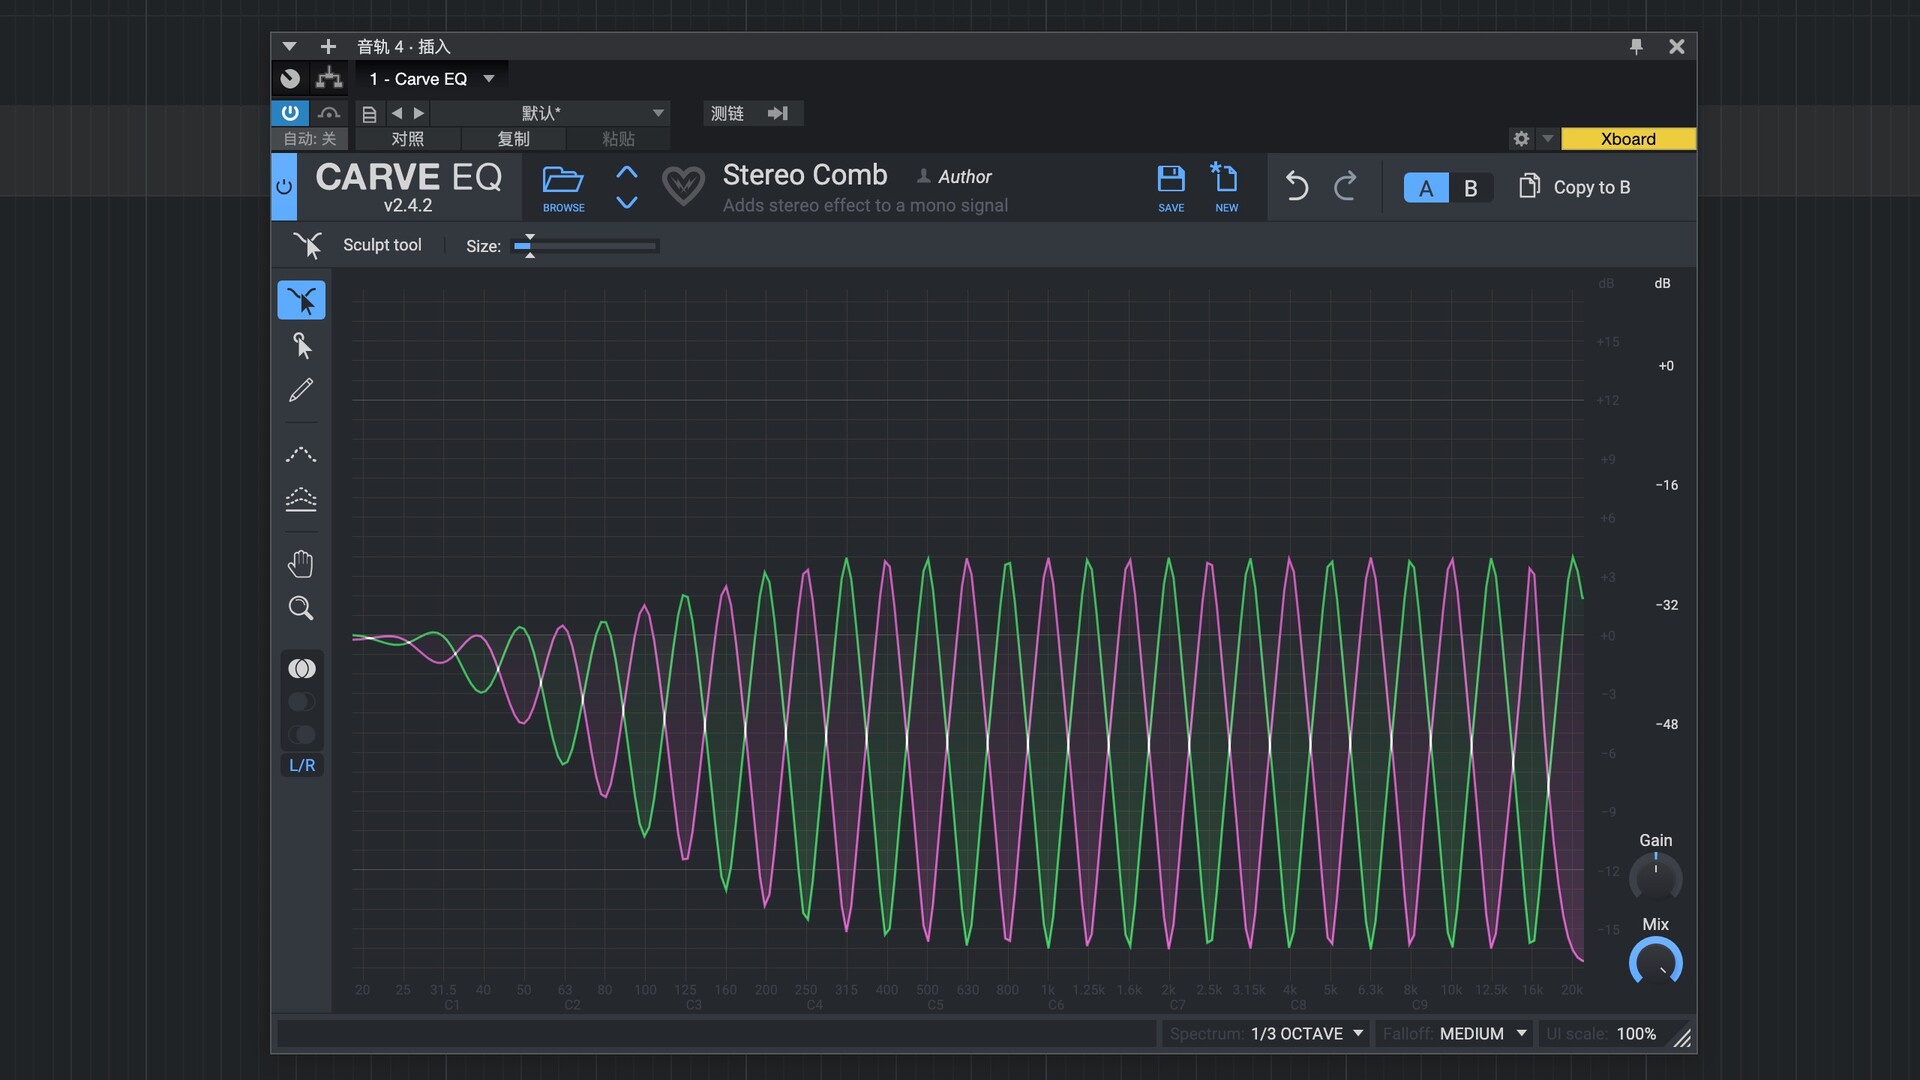1920x1080 pixels.
Task: Choose the dotted peak curve tool
Action: pos(301,455)
